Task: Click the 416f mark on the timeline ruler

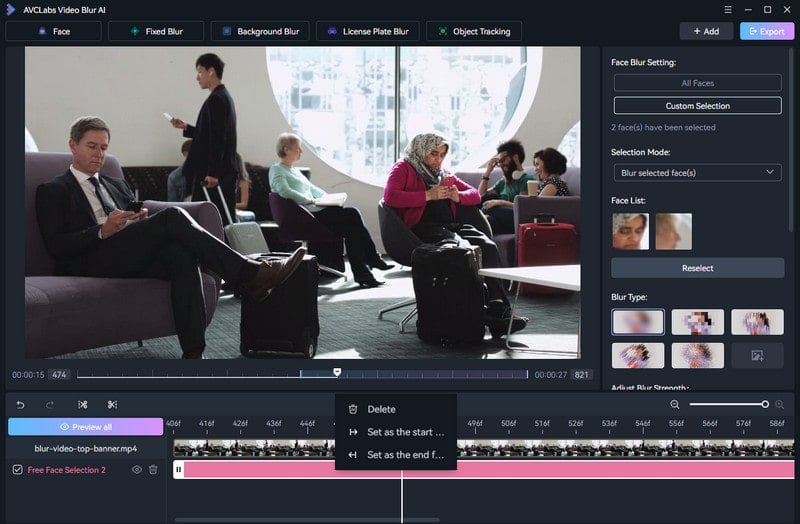Action: click(207, 423)
